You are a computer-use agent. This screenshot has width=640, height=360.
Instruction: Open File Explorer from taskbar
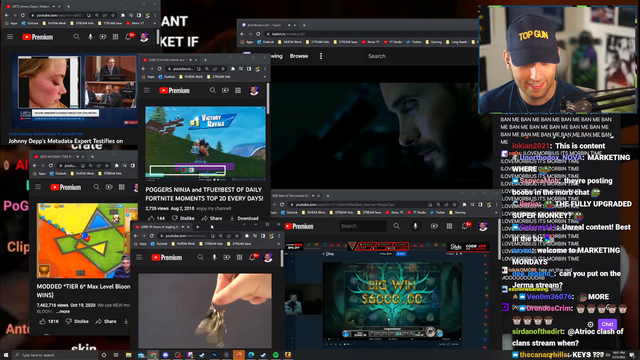(x=129, y=355)
